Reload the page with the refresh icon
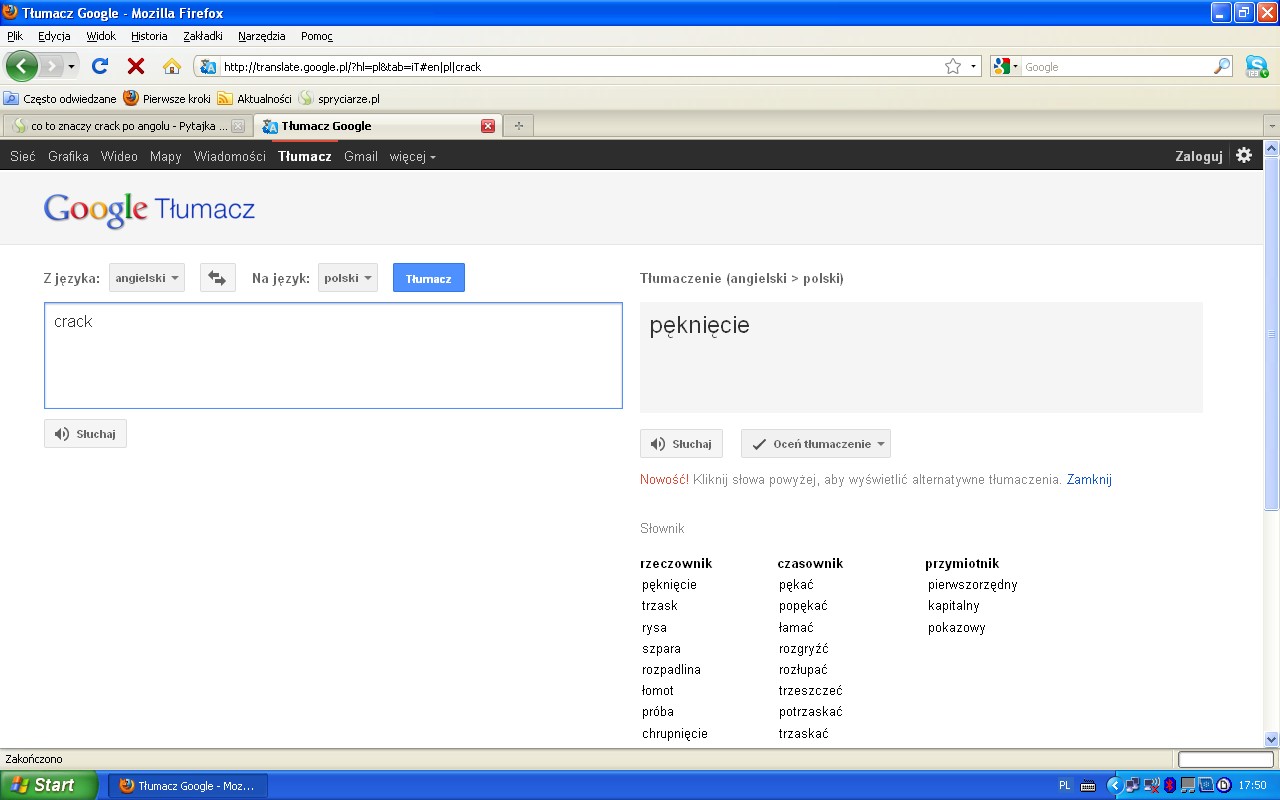Image resolution: width=1280 pixels, height=800 pixels. pyautogui.click(x=99, y=66)
